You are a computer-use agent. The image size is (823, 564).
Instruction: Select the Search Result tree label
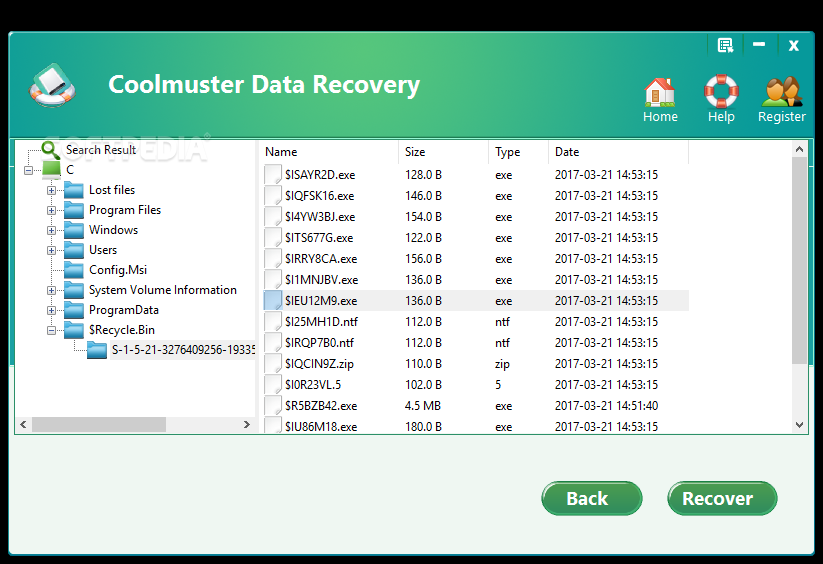[101, 150]
